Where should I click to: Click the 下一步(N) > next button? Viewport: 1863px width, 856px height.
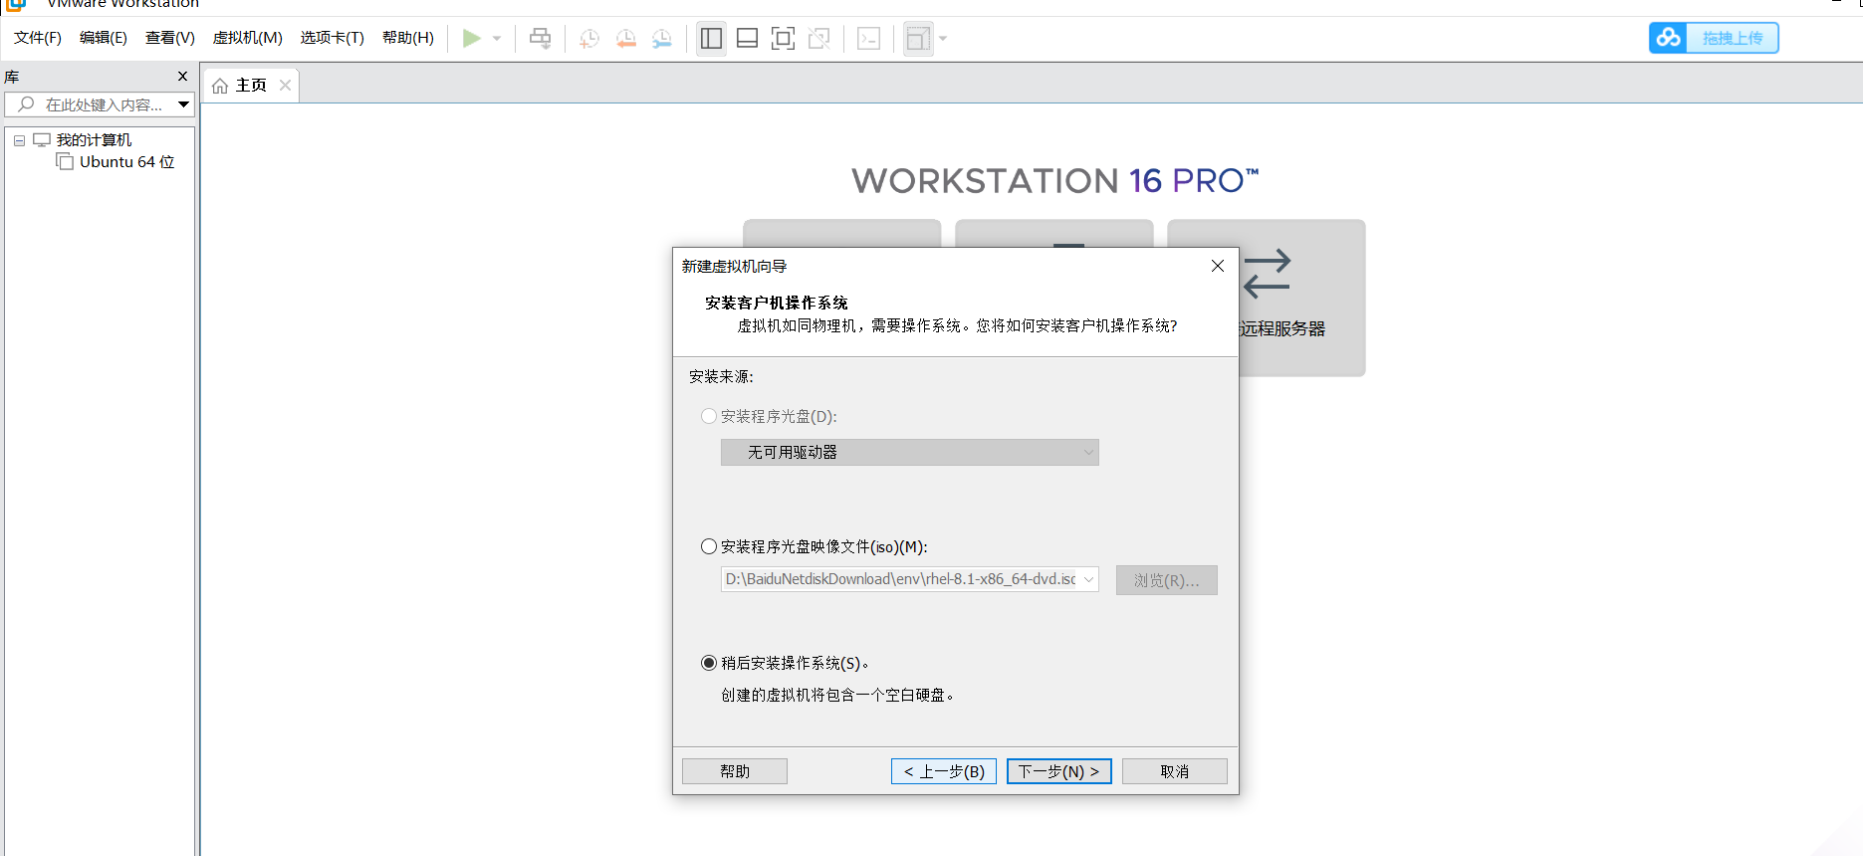[x=1059, y=771]
